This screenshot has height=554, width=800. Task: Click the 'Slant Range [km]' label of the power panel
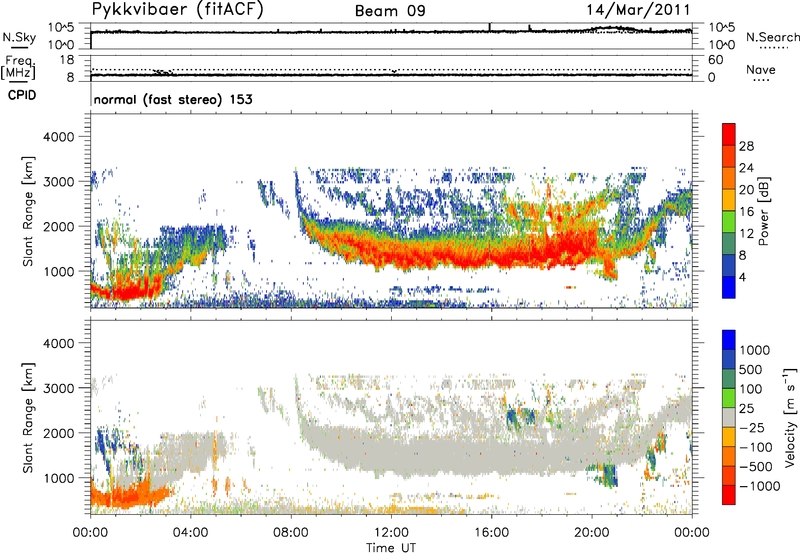28,211
